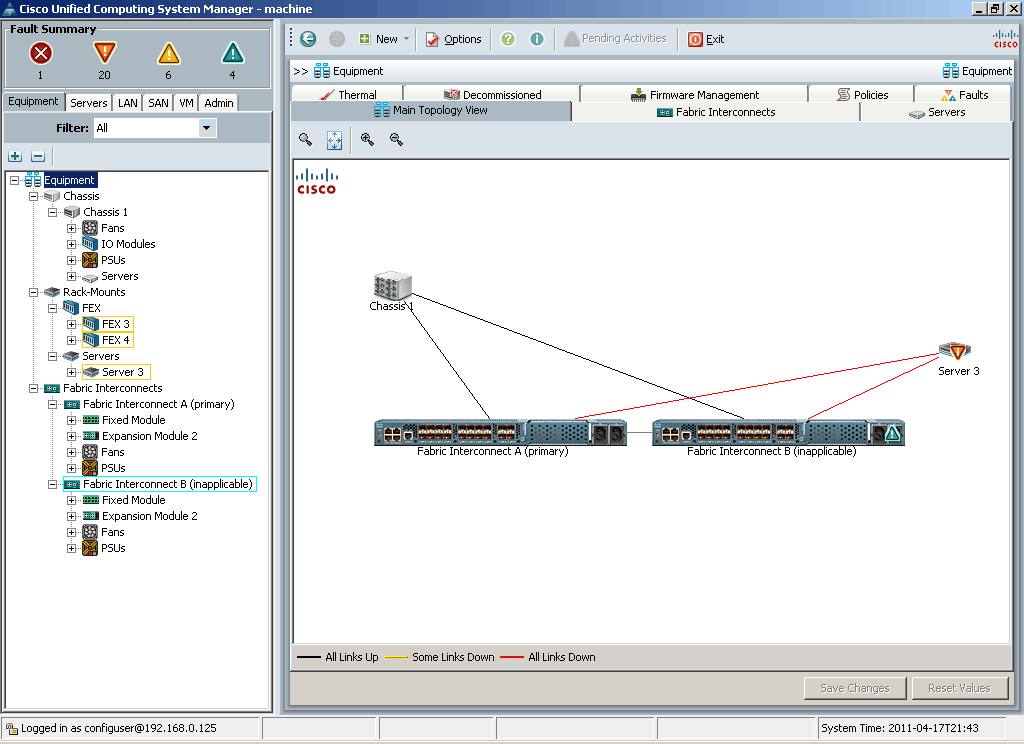Collapse the Rack-Mounts node

click(33, 293)
